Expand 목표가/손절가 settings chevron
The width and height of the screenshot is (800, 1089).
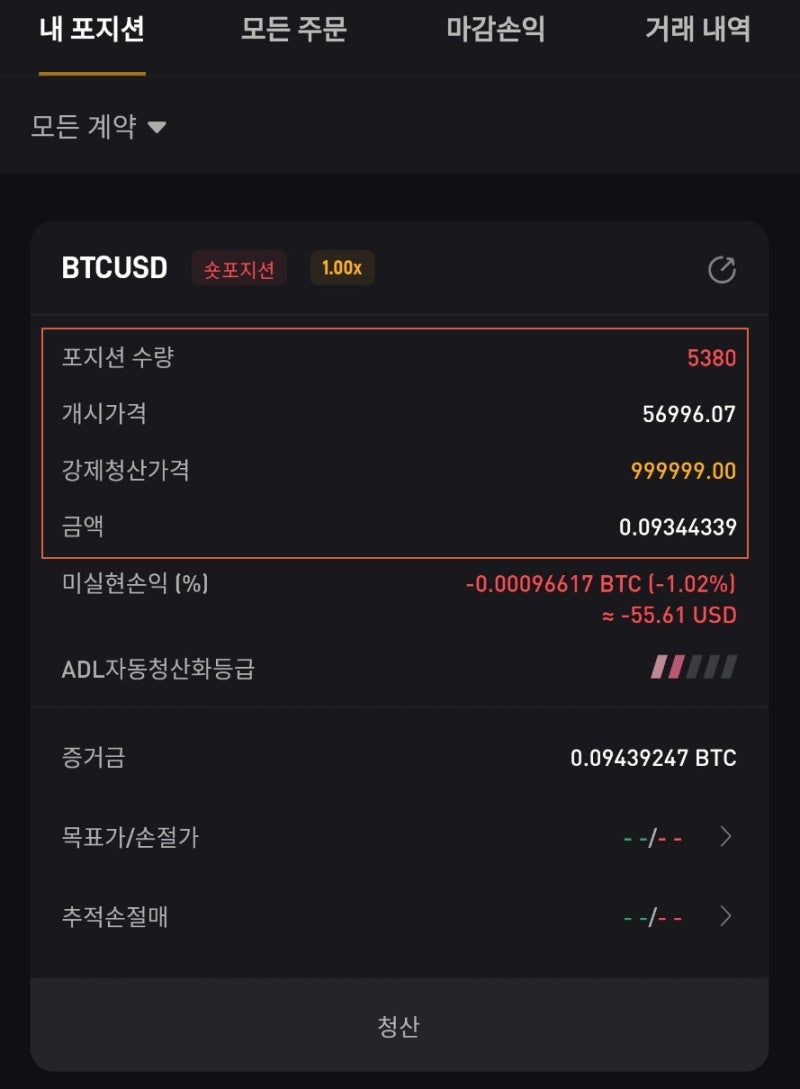click(727, 837)
